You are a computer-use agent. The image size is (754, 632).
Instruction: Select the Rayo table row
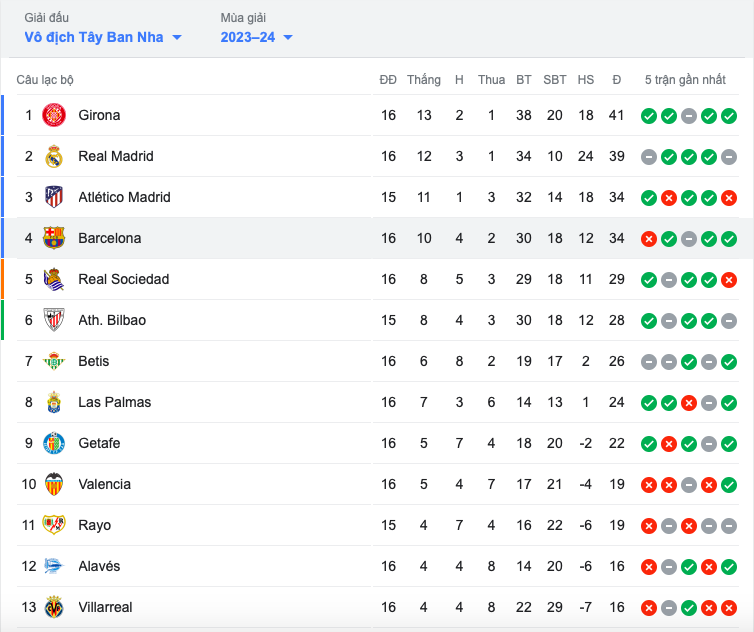[x=377, y=525]
